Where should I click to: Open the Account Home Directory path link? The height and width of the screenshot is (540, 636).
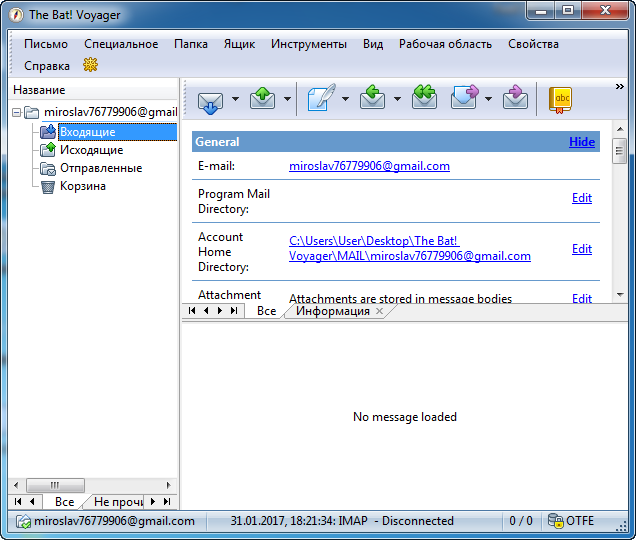(410, 248)
